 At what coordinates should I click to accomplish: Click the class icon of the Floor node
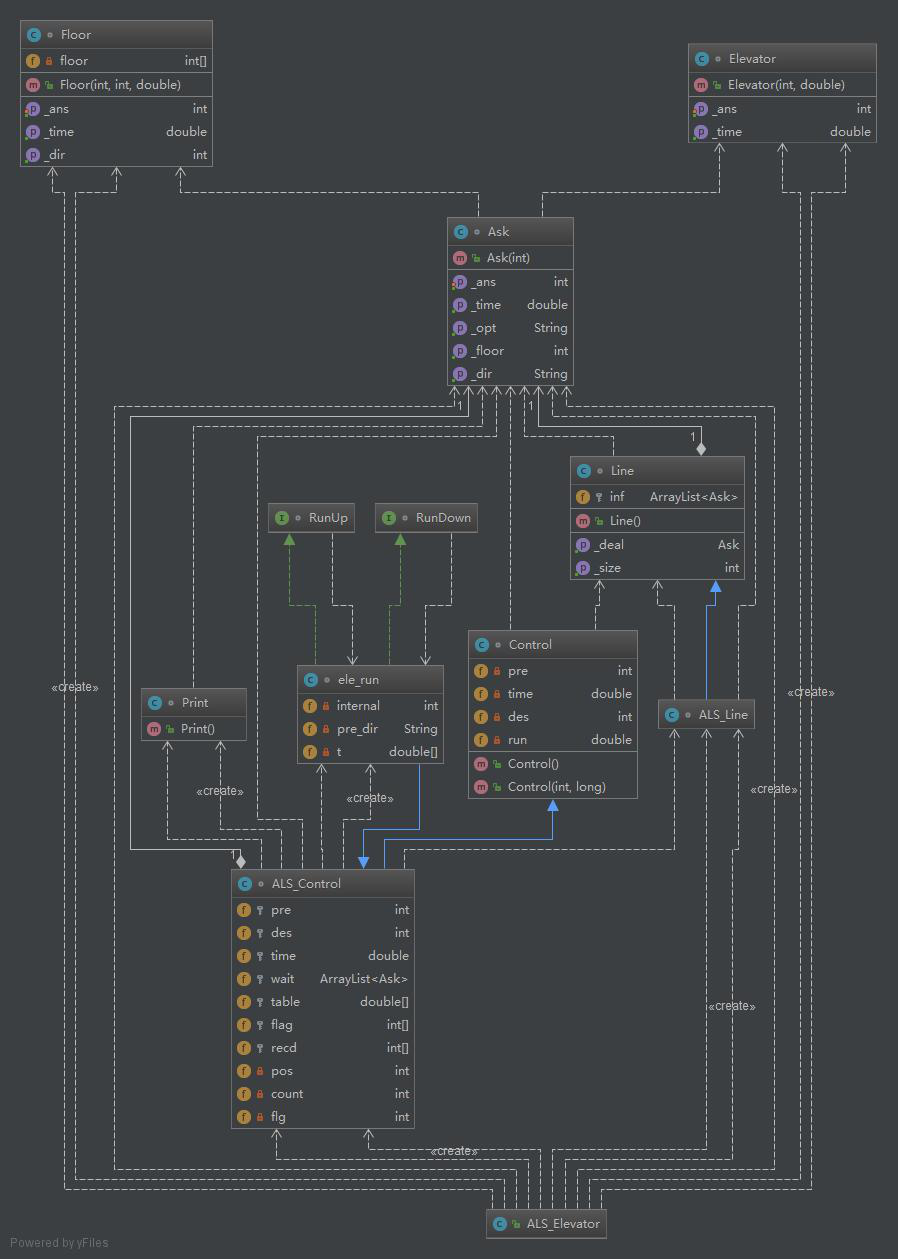coord(33,35)
